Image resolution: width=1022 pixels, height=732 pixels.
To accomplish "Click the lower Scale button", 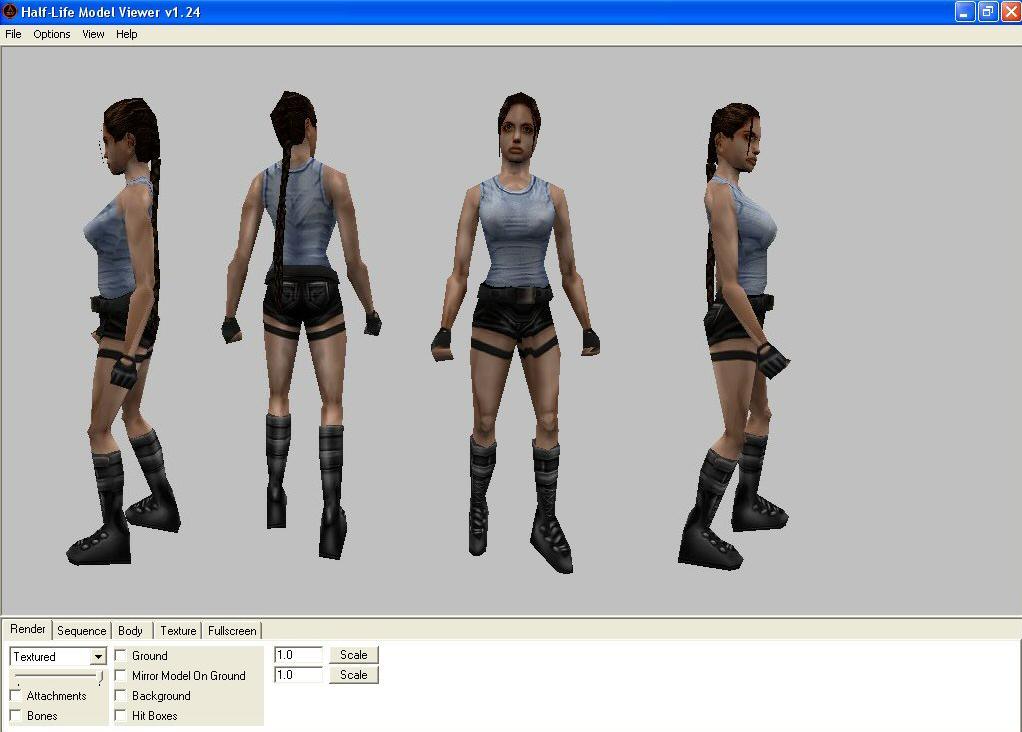I will click(x=353, y=675).
